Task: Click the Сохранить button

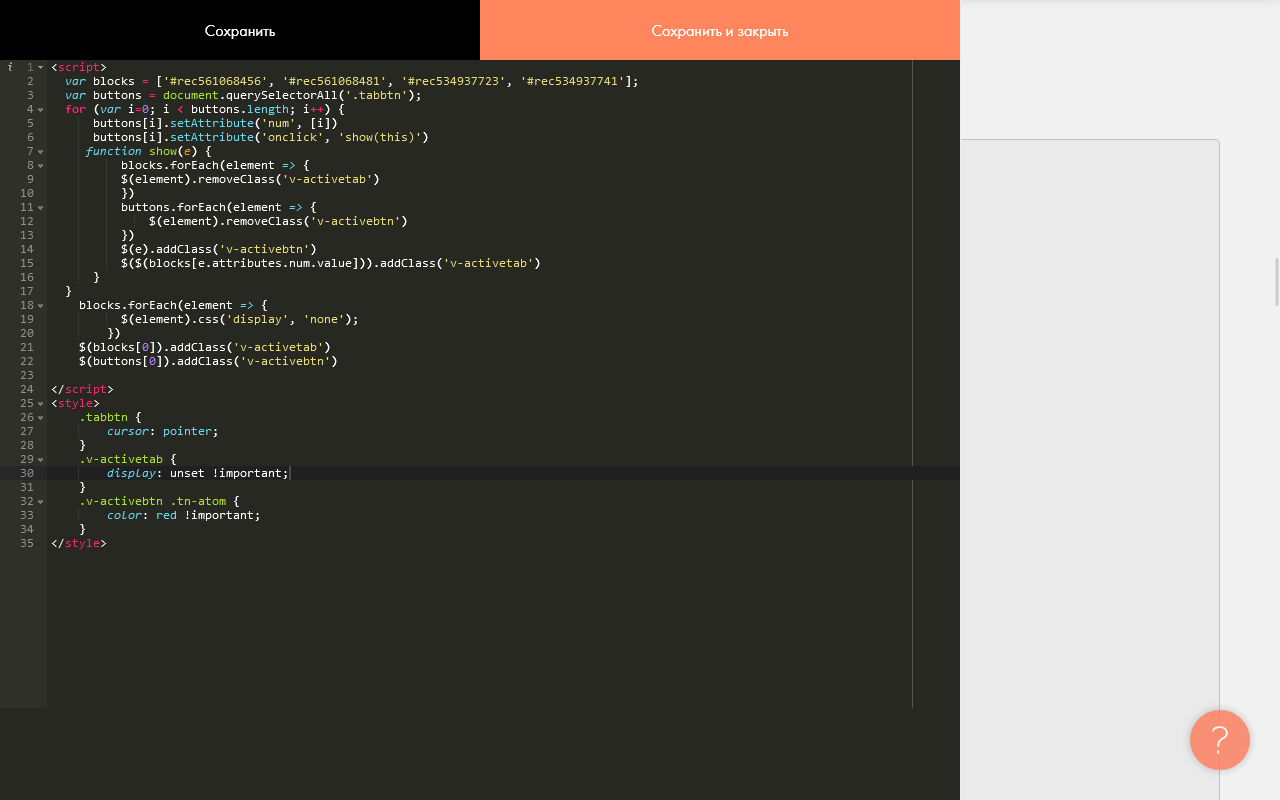Action: click(x=240, y=31)
